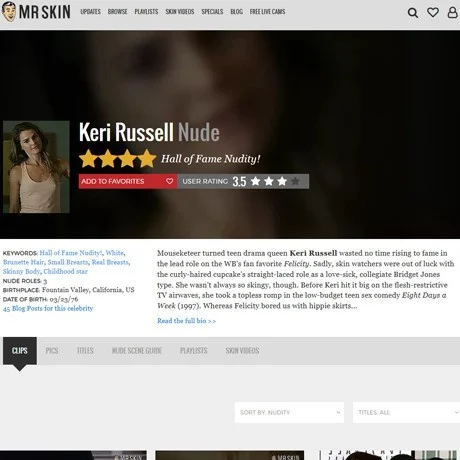This screenshot has width=460, height=460.
Task: Follow the Childhood star keyword link
Action: 66,271
